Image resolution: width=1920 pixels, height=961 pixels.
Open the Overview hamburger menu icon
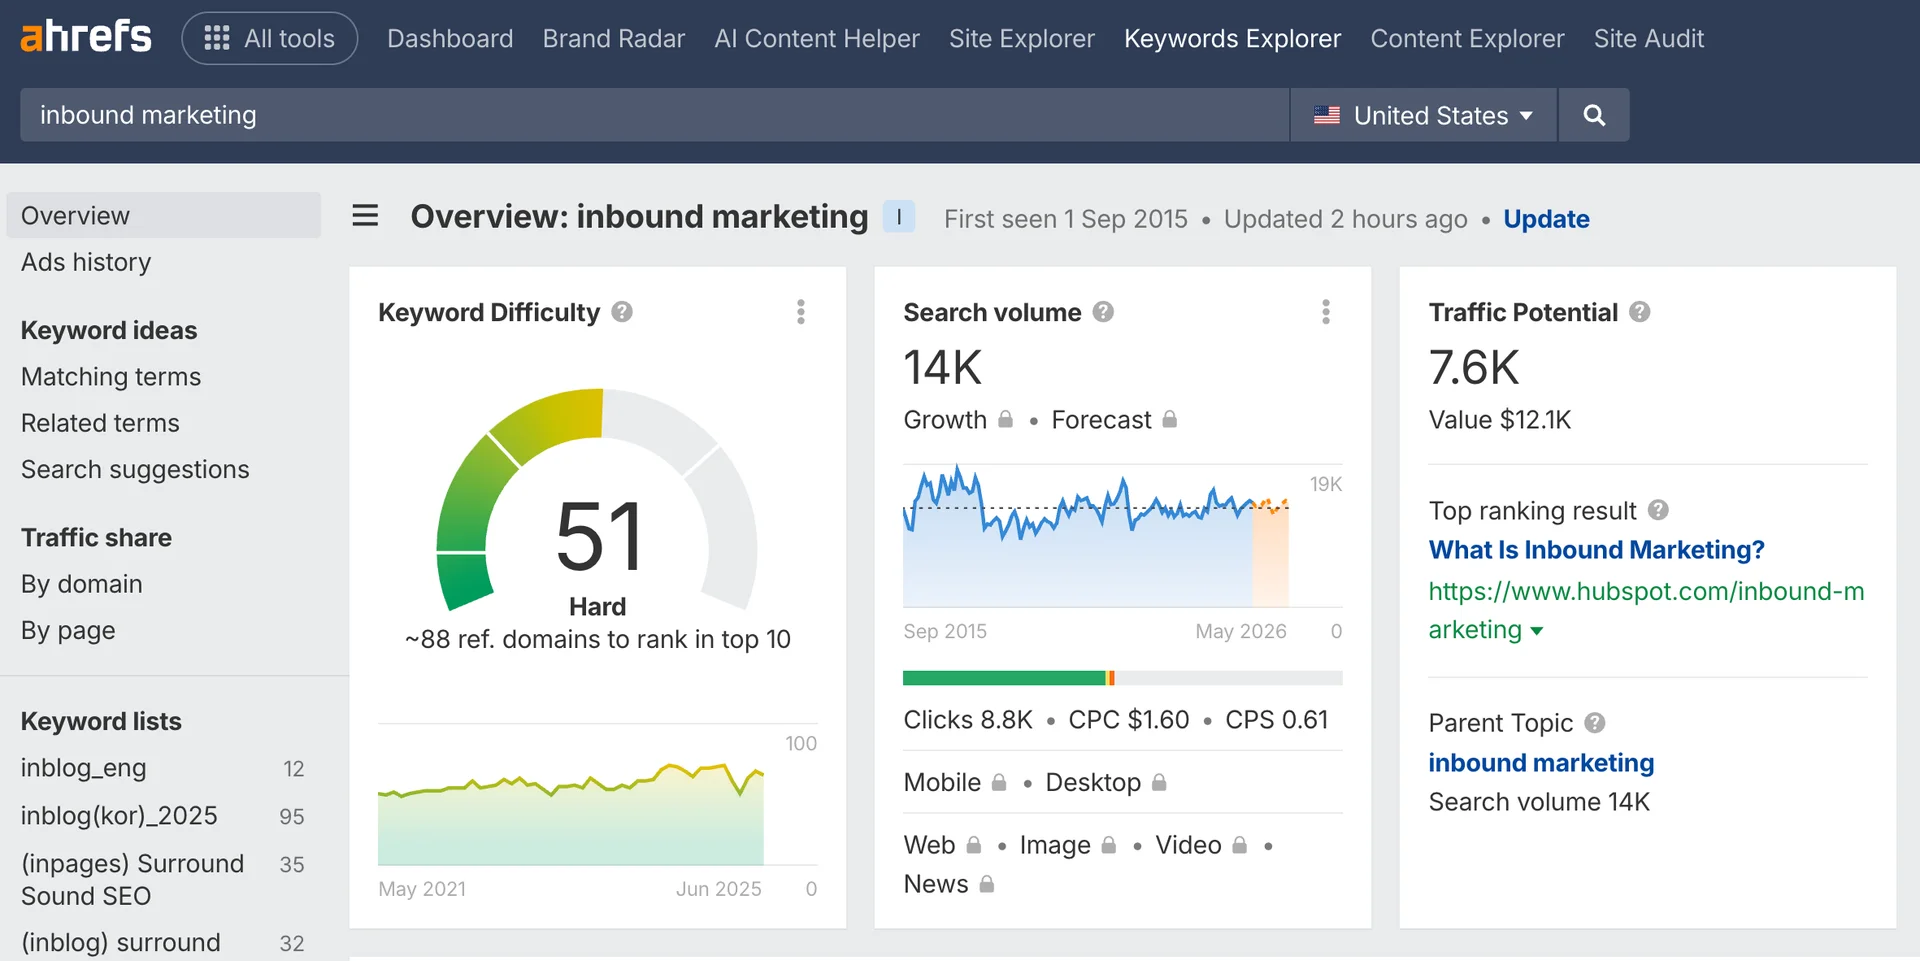(x=365, y=216)
